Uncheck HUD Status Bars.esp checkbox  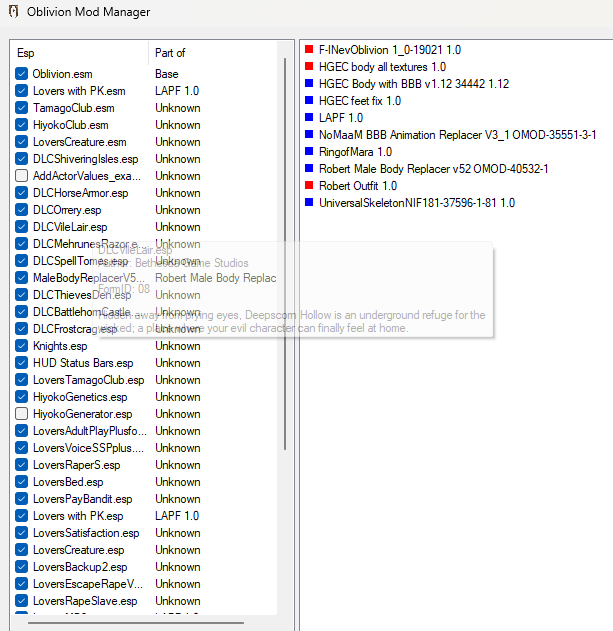click(x=21, y=363)
